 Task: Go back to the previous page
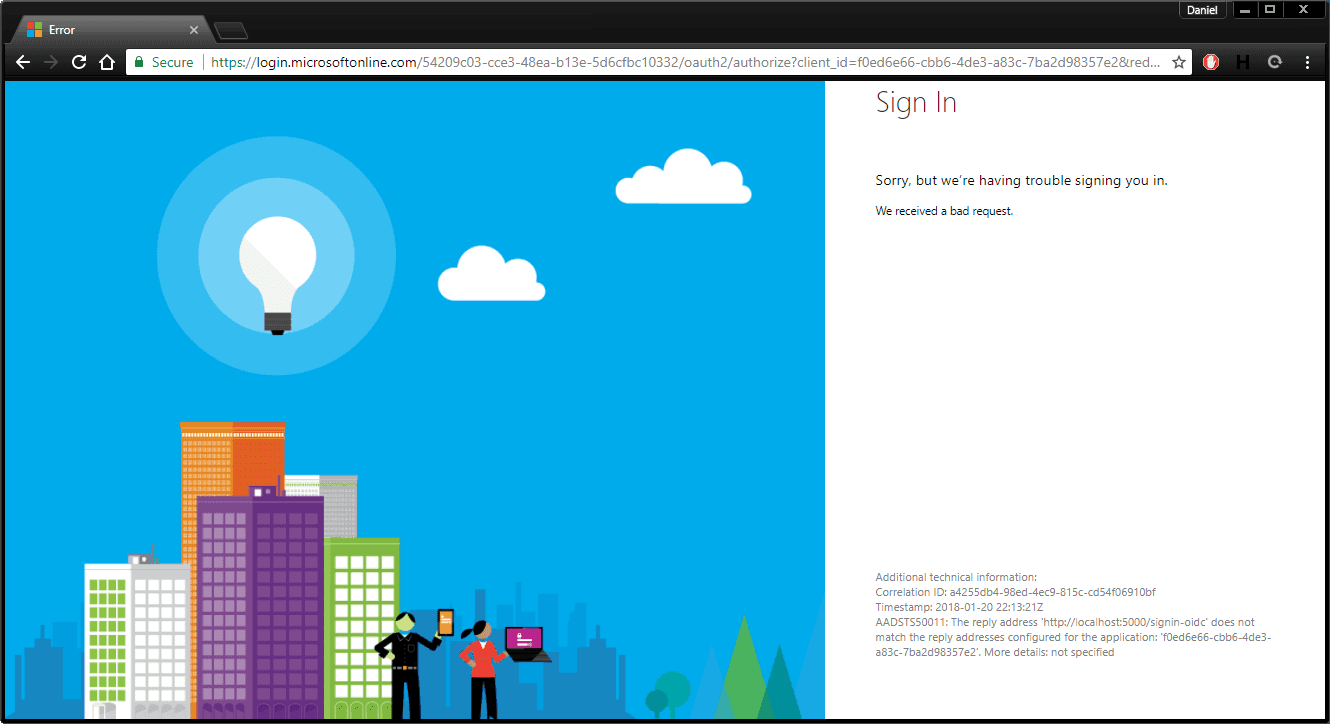click(x=23, y=62)
